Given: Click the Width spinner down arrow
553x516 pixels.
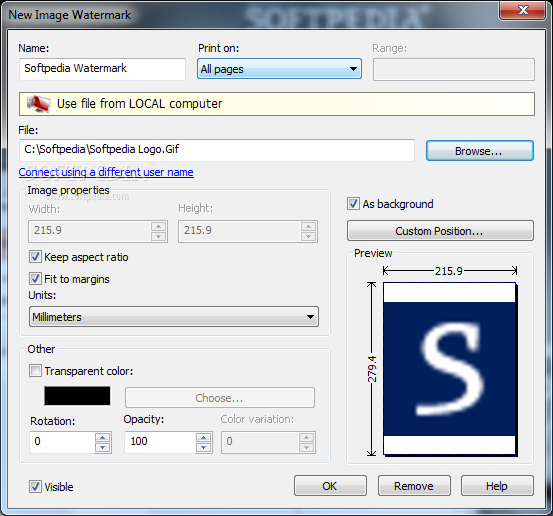Looking at the screenshot, I should (x=159, y=237).
